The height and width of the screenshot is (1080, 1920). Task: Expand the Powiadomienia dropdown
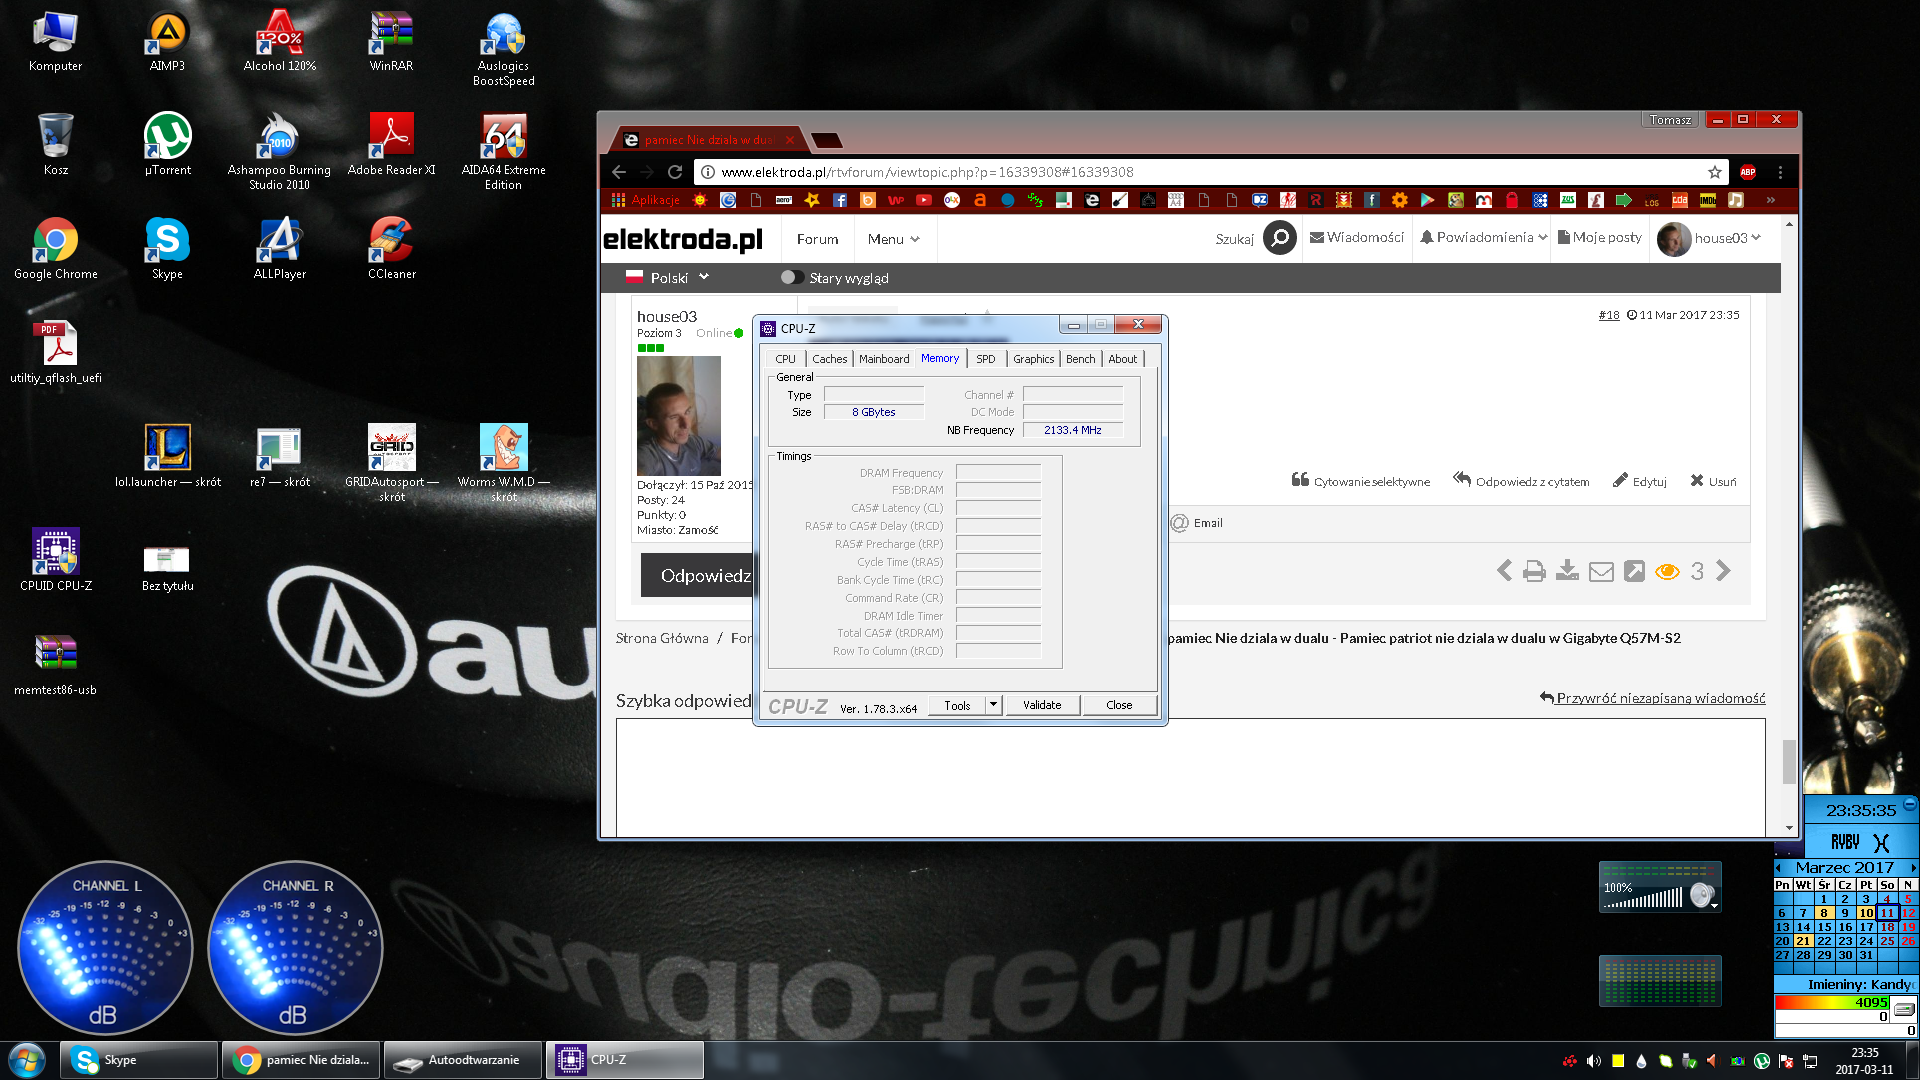click(1484, 238)
